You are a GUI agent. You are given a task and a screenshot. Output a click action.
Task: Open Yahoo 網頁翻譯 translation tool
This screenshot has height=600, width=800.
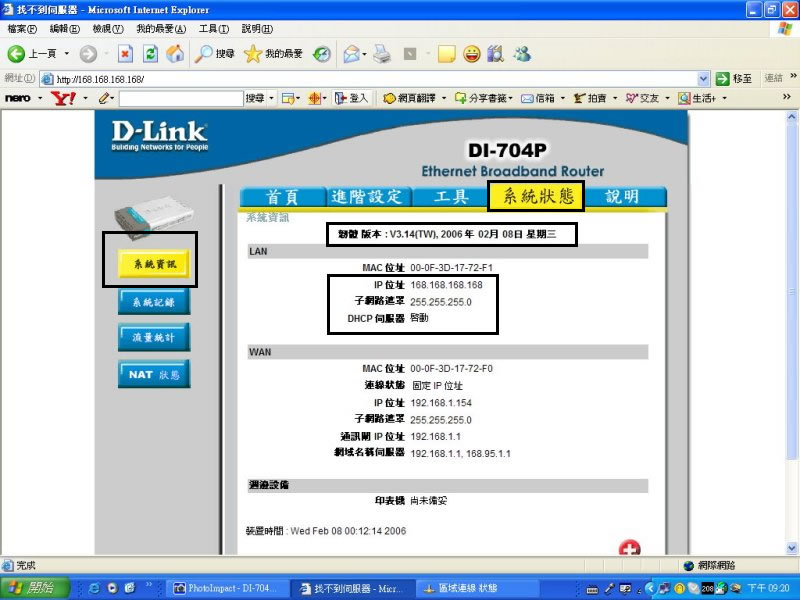[x=409, y=98]
